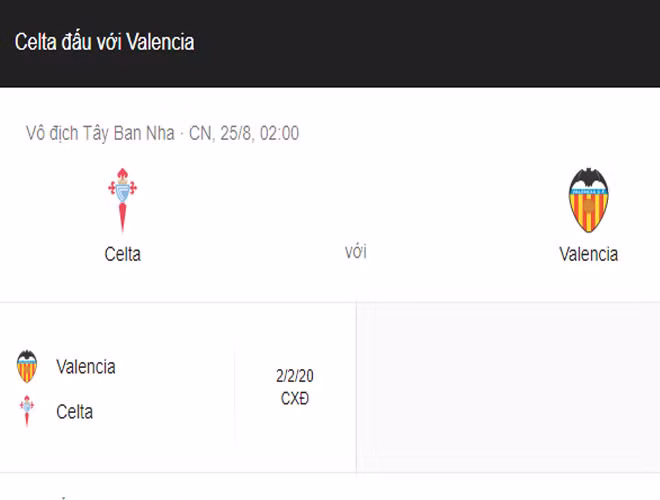
Task: Click the 02:00 kickoff time
Action: pyautogui.click(x=278, y=133)
